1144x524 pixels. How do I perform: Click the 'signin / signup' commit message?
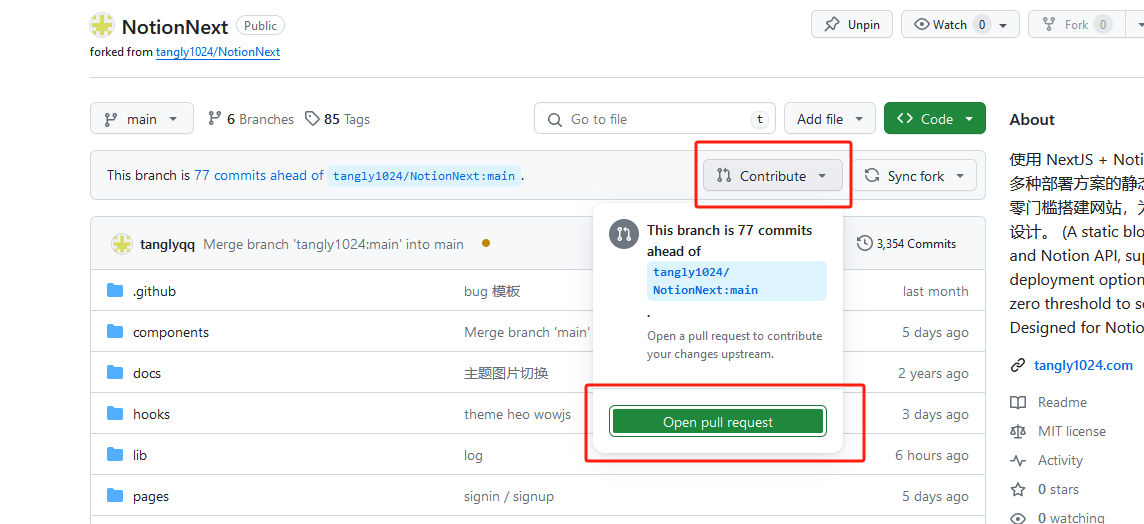(509, 496)
